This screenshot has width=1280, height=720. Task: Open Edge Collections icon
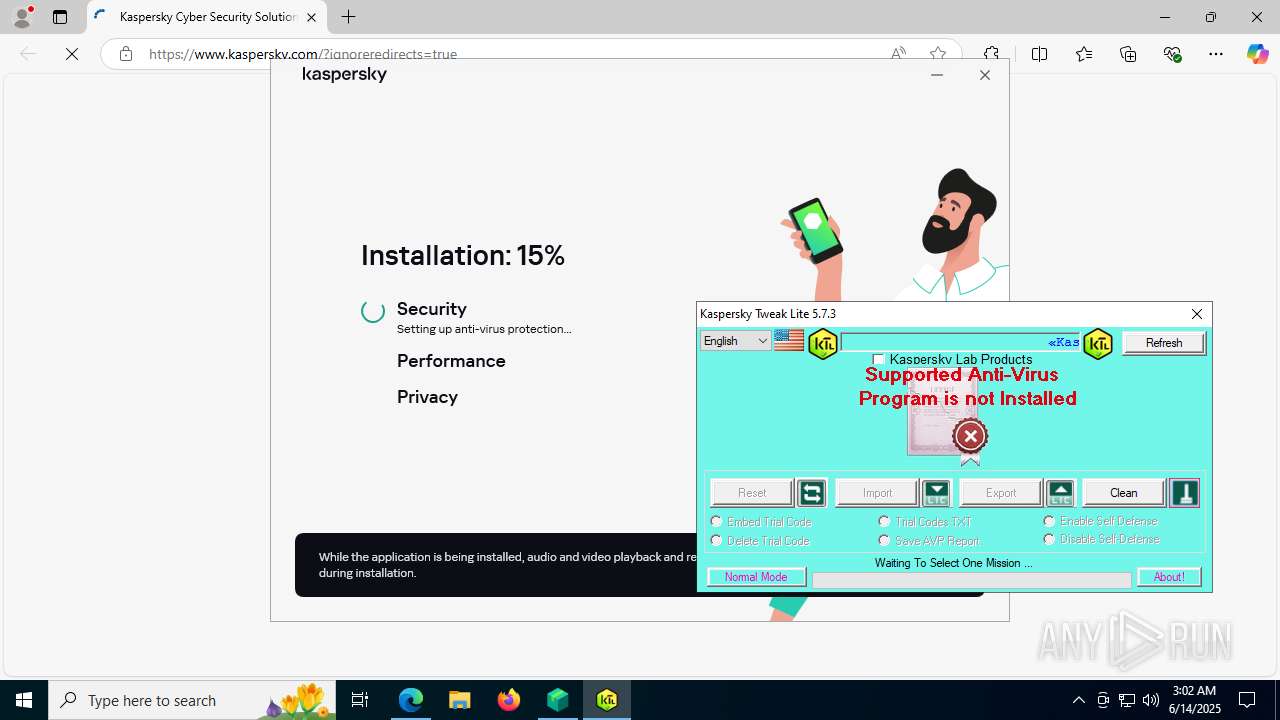(x=1128, y=54)
